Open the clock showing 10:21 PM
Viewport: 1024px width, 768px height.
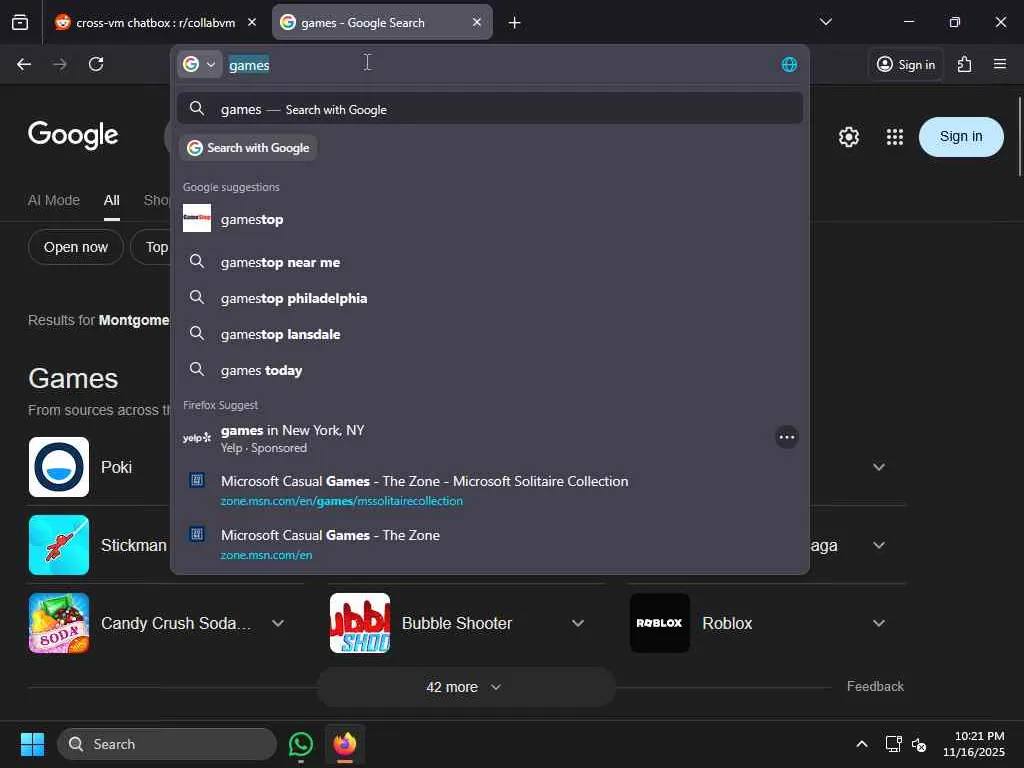point(974,744)
